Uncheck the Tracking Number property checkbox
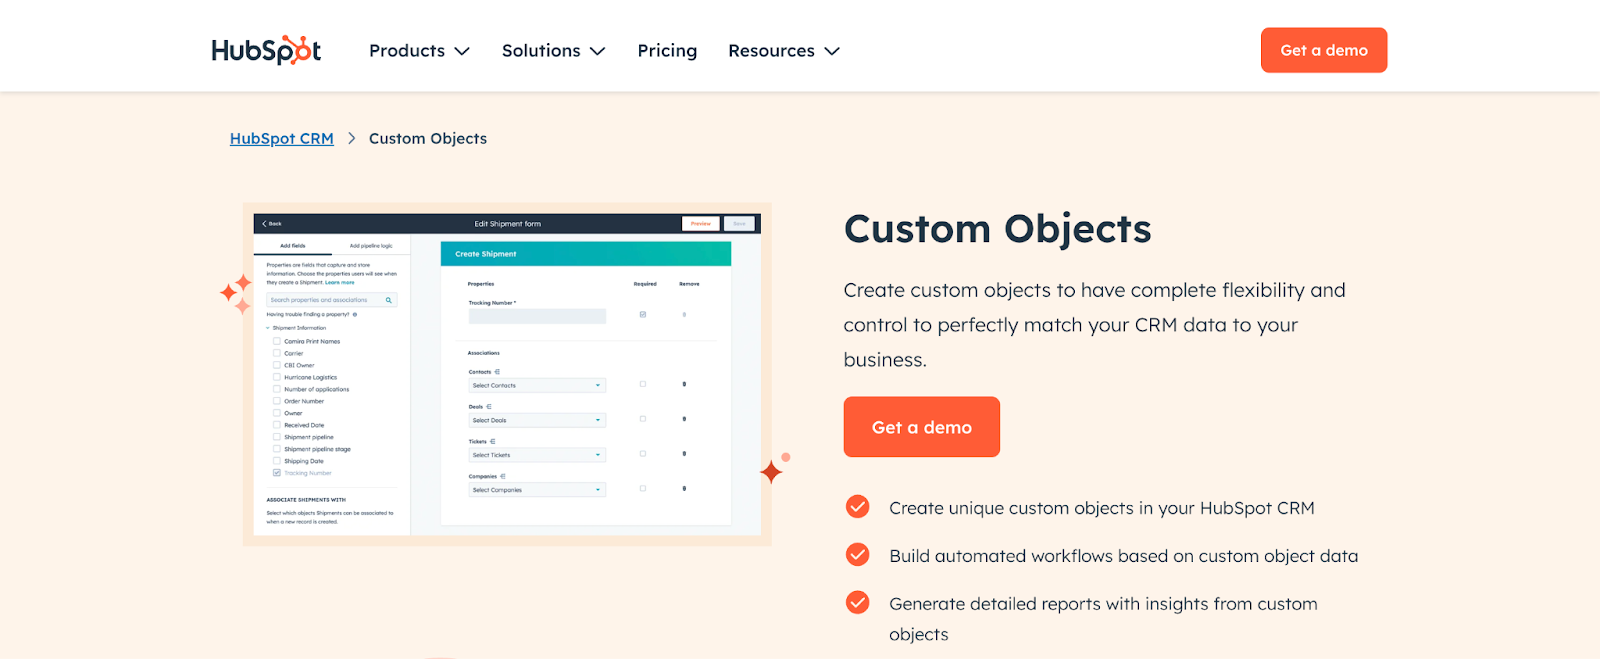Viewport: 1600px width, 659px height. pos(277,473)
